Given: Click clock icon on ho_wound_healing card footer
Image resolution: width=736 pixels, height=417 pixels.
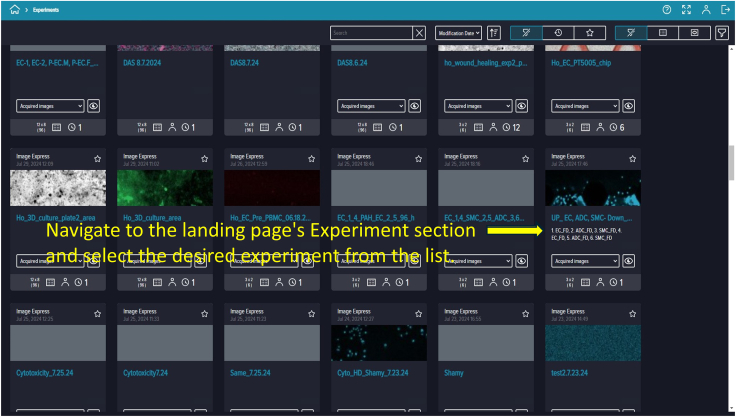Looking at the screenshot, I should pyautogui.click(x=506, y=127).
